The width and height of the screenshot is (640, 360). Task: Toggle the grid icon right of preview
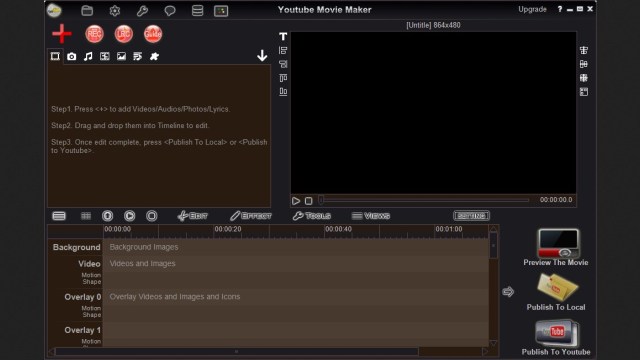(x=584, y=78)
